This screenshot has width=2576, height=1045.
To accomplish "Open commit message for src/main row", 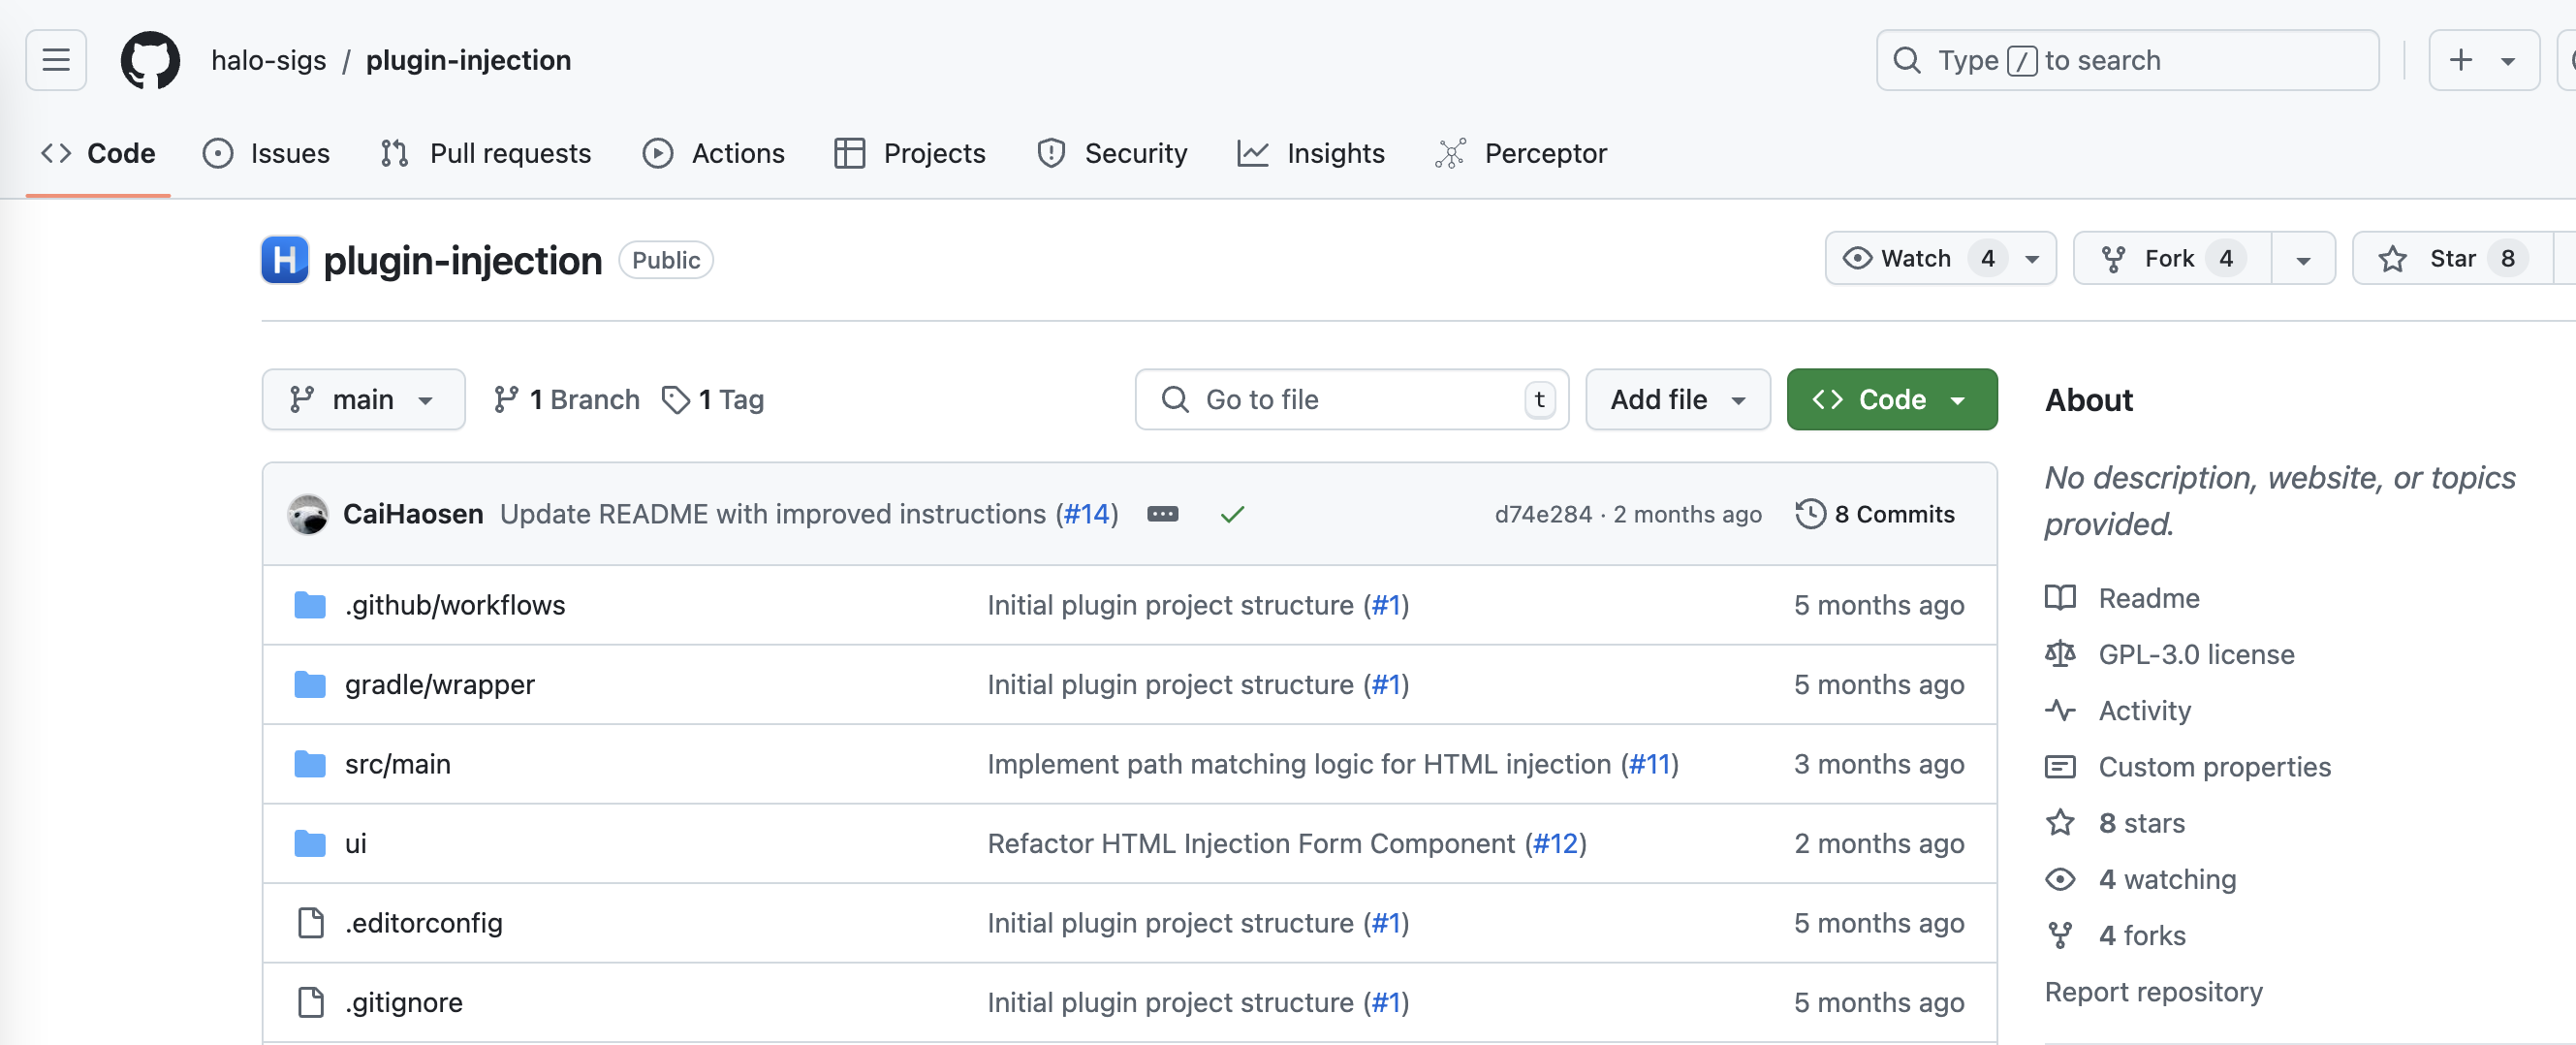I will pyautogui.click(x=1299, y=764).
